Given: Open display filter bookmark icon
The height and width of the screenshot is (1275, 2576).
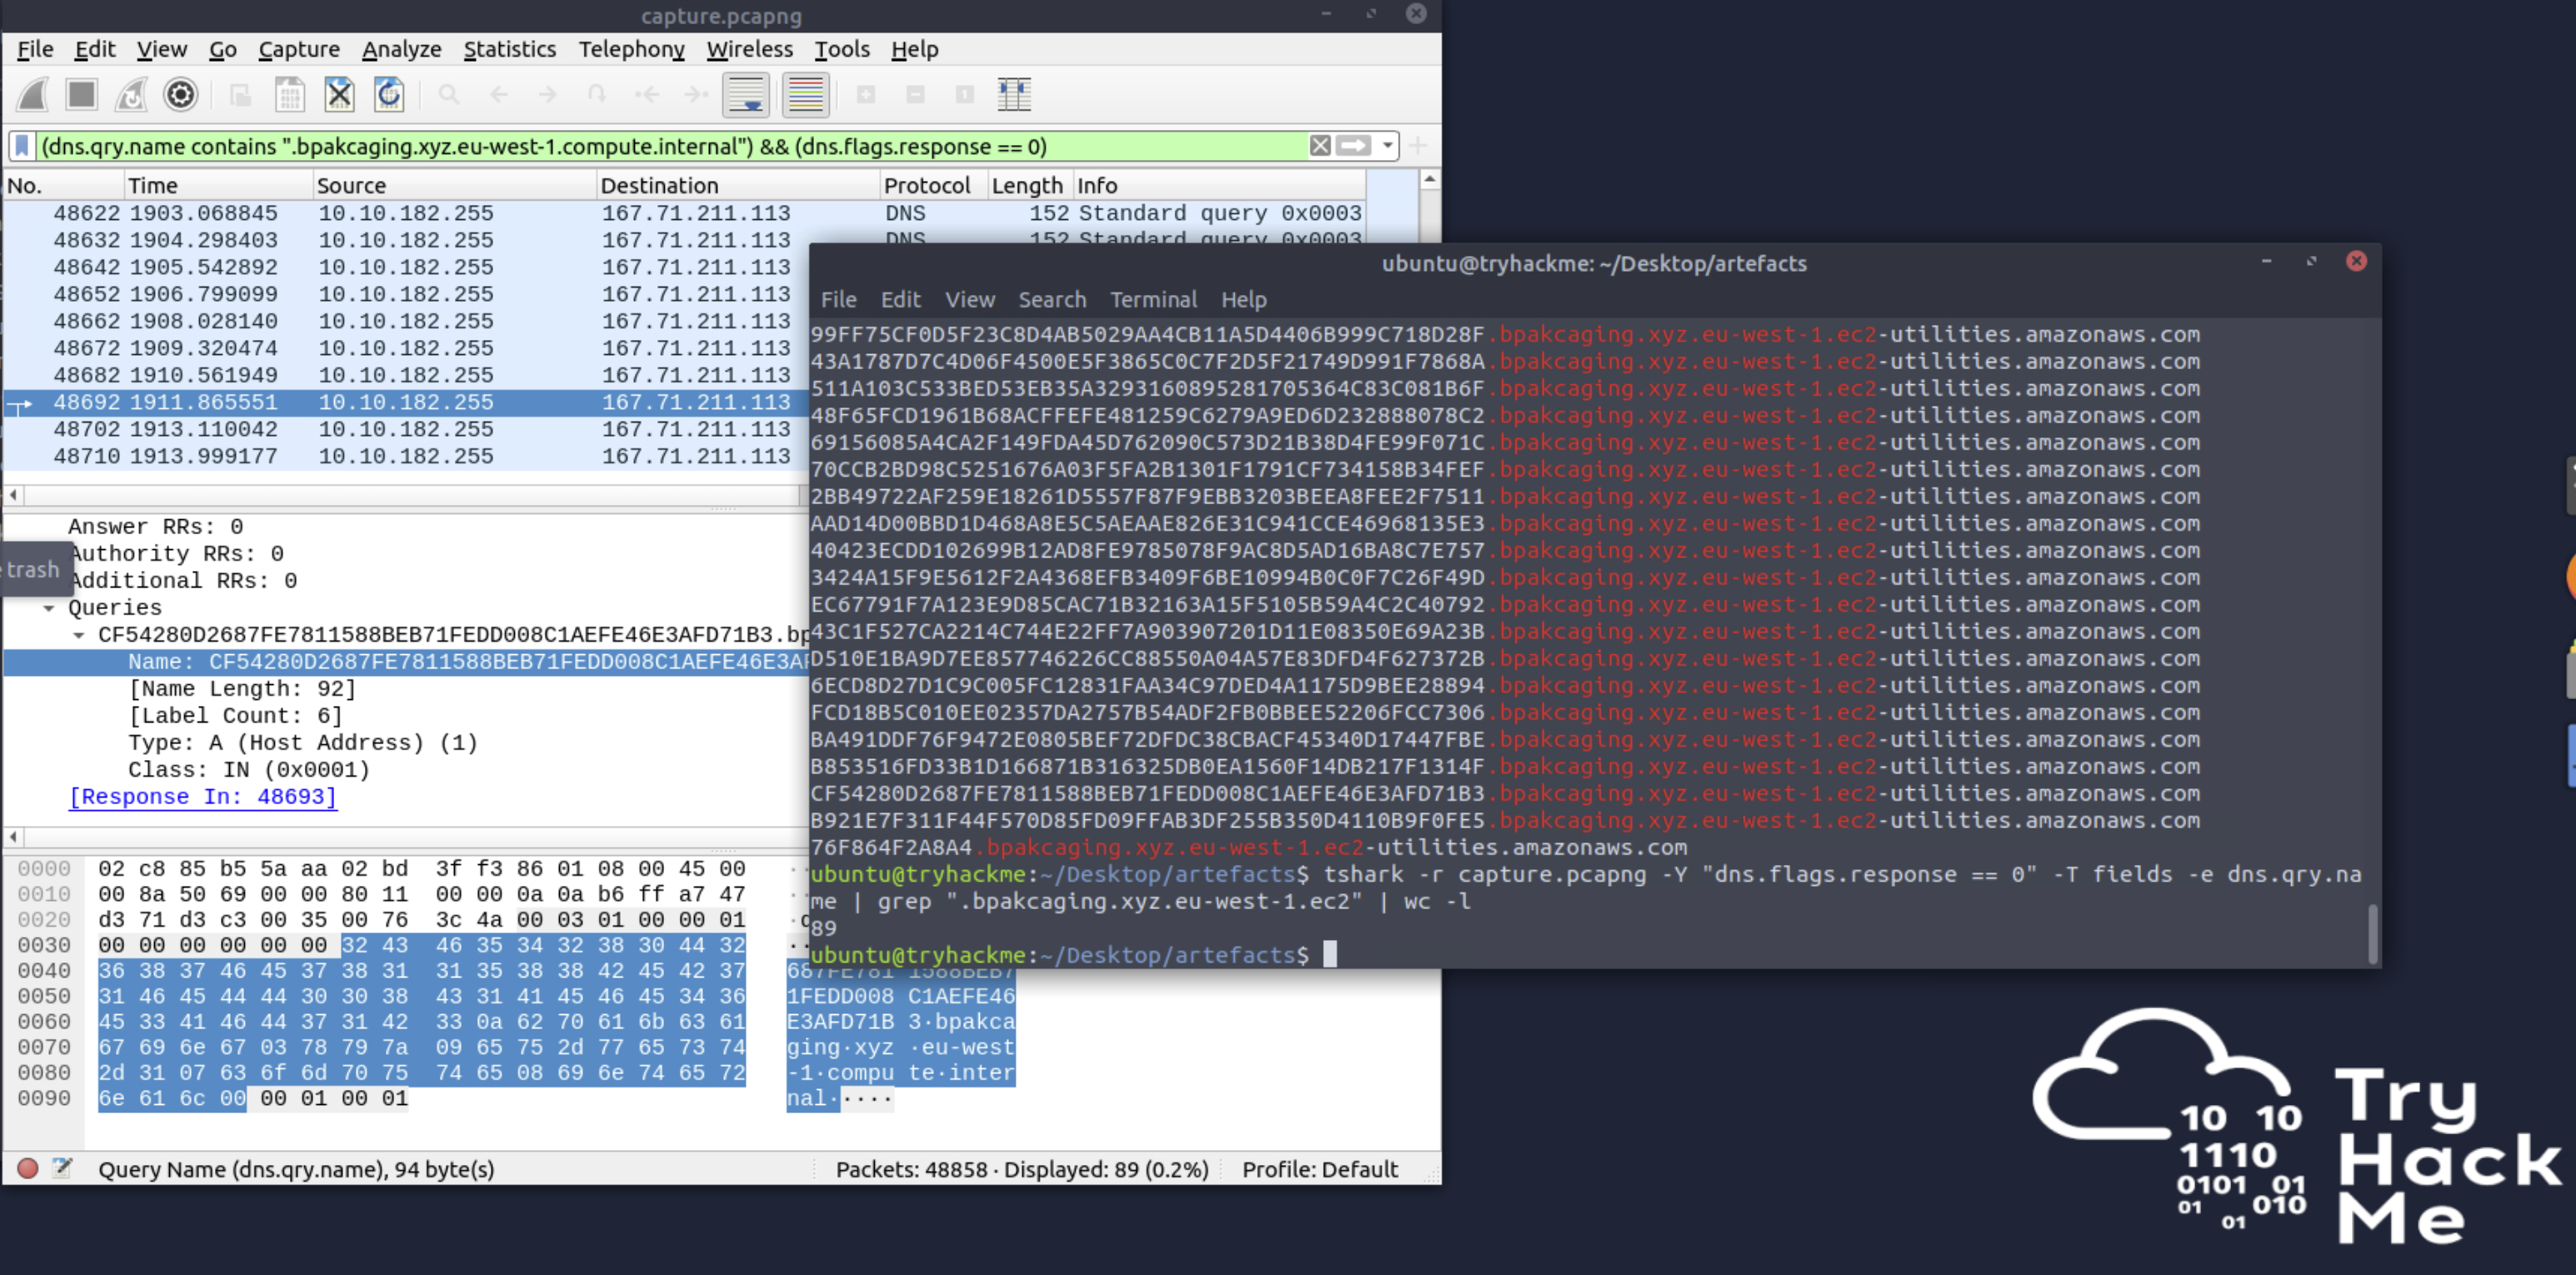Looking at the screenshot, I should pos(22,147).
